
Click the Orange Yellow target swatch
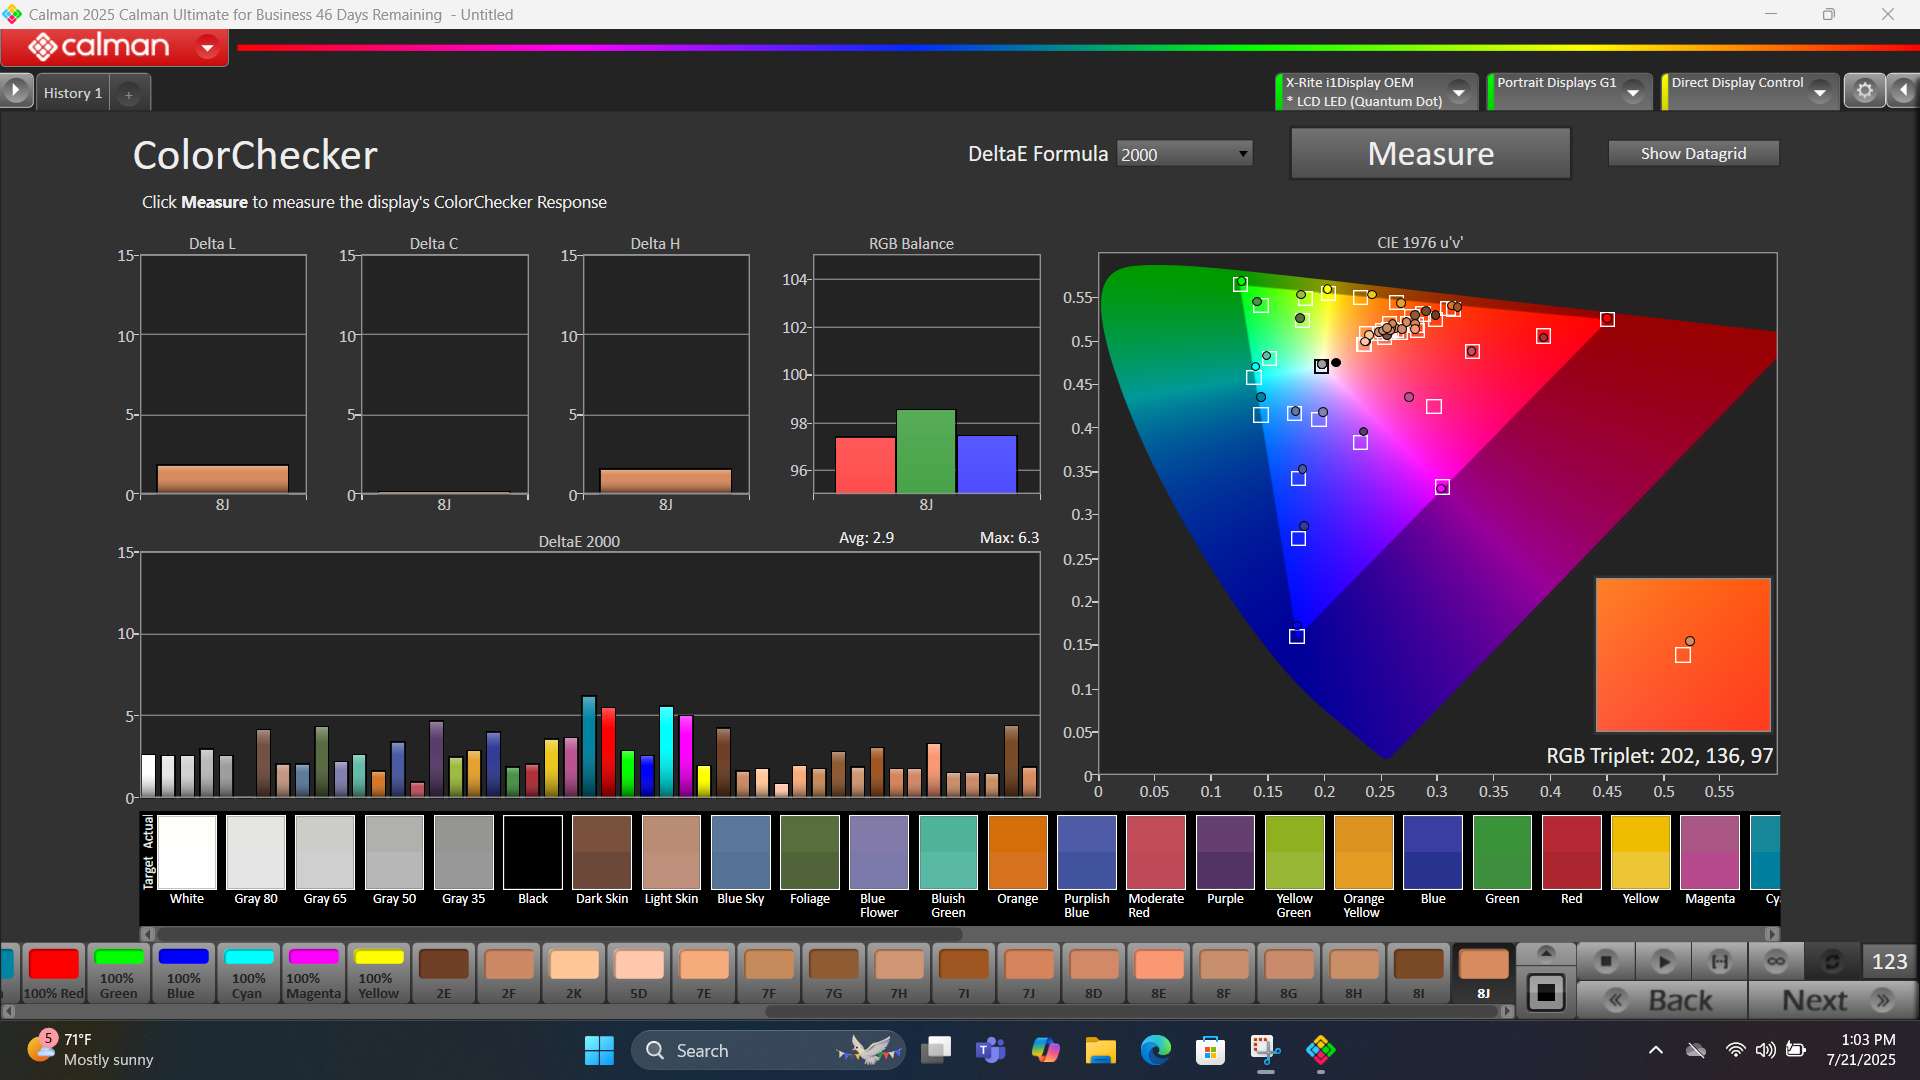point(1364,852)
